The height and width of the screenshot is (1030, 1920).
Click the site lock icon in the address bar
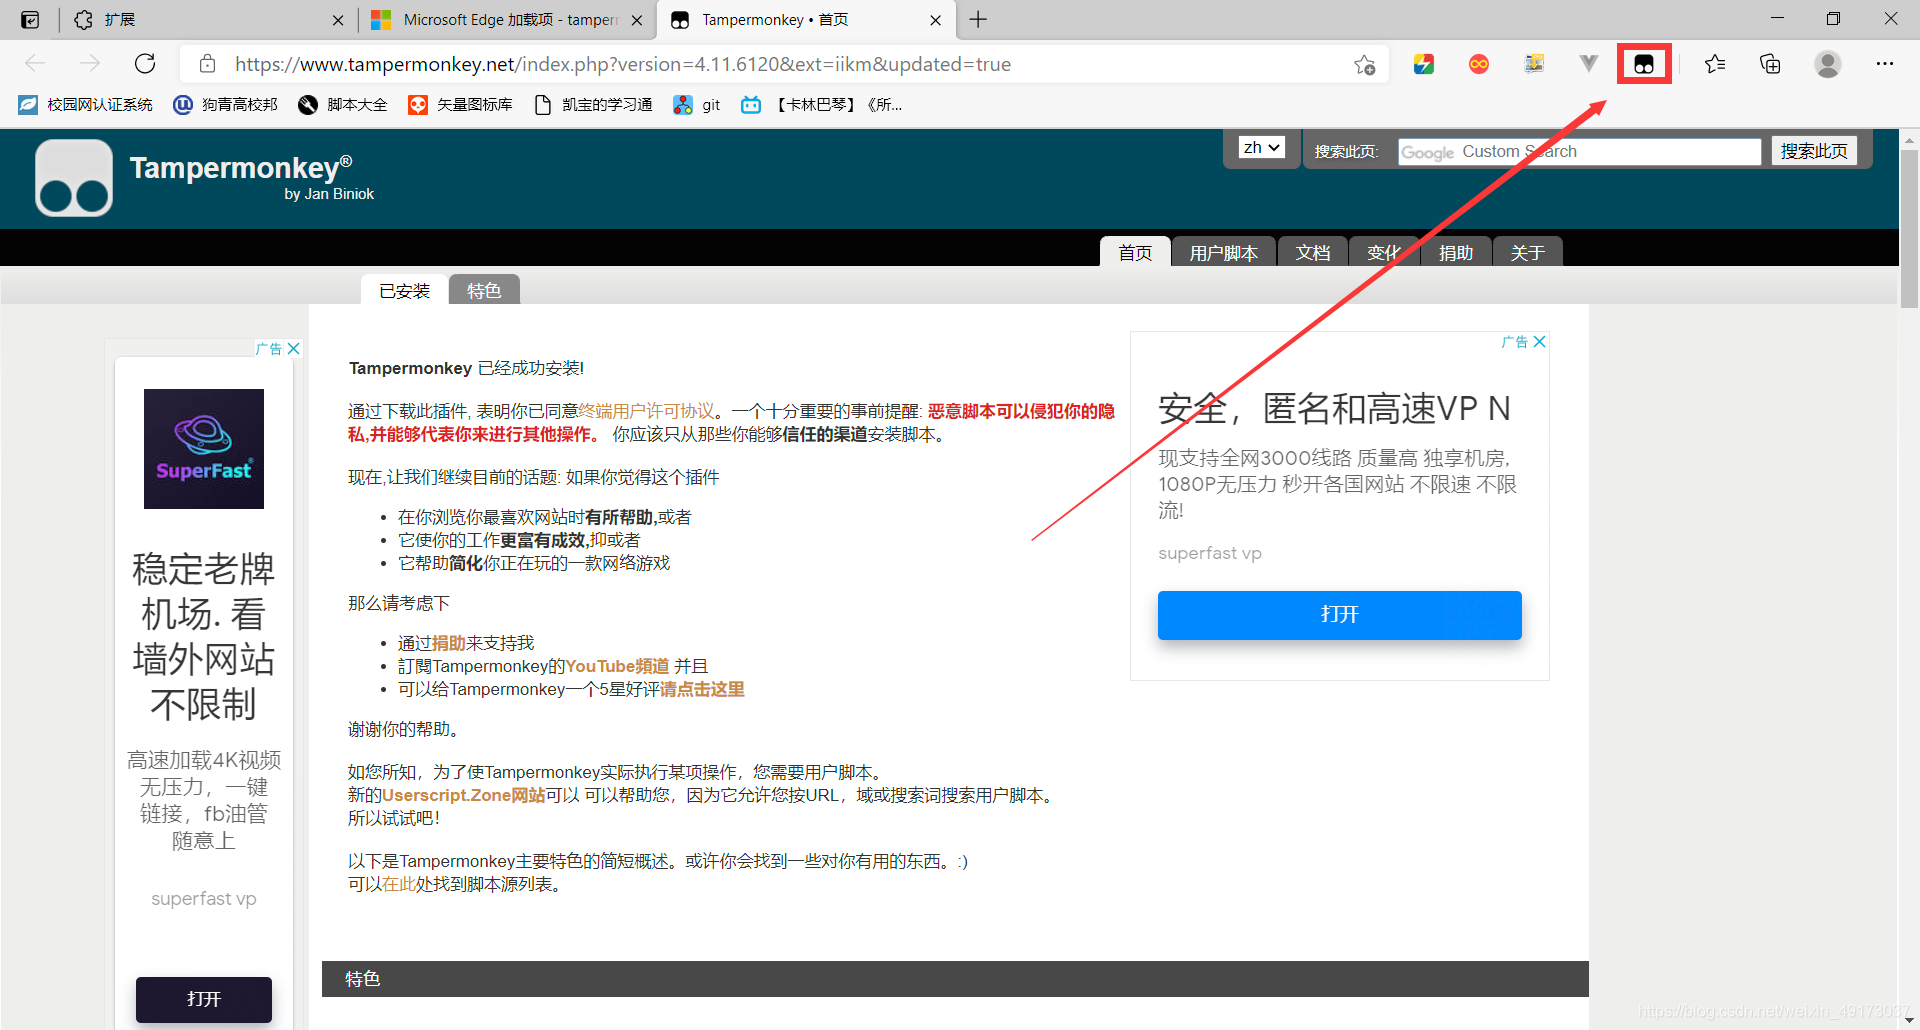(208, 64)
